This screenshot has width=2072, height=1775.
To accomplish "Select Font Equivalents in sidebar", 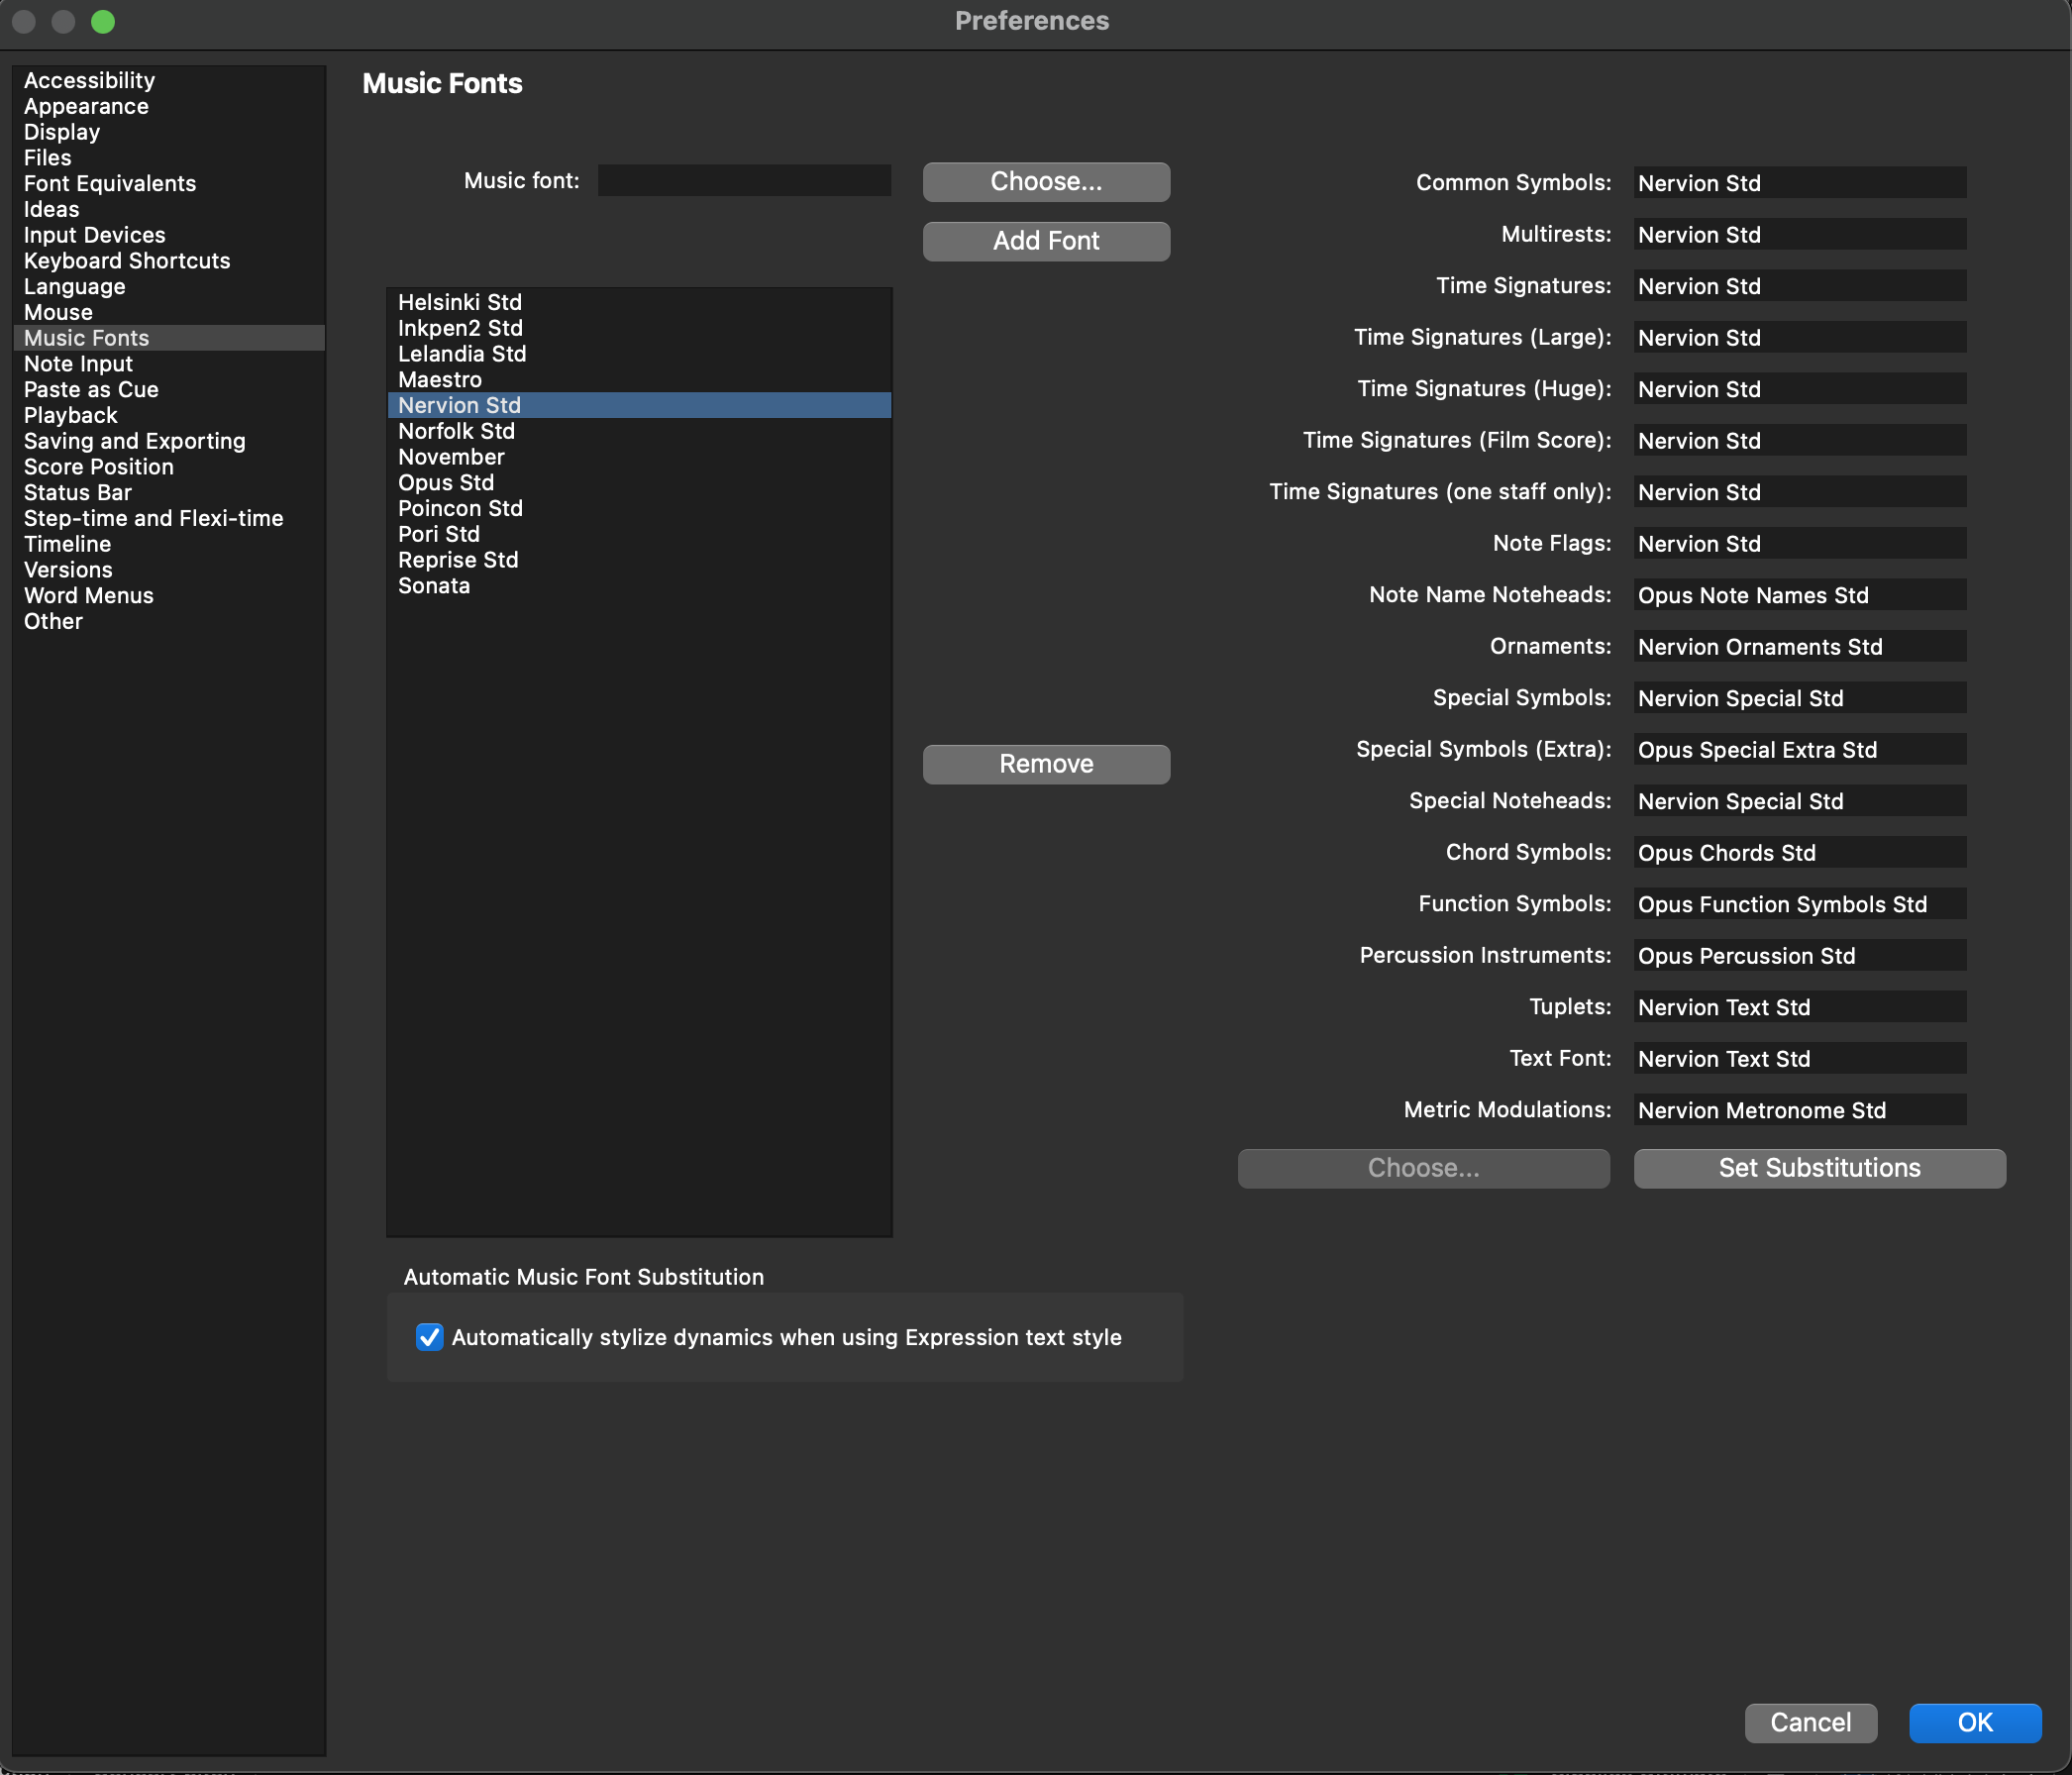I will pyautogui.click(x=168, y=184).
